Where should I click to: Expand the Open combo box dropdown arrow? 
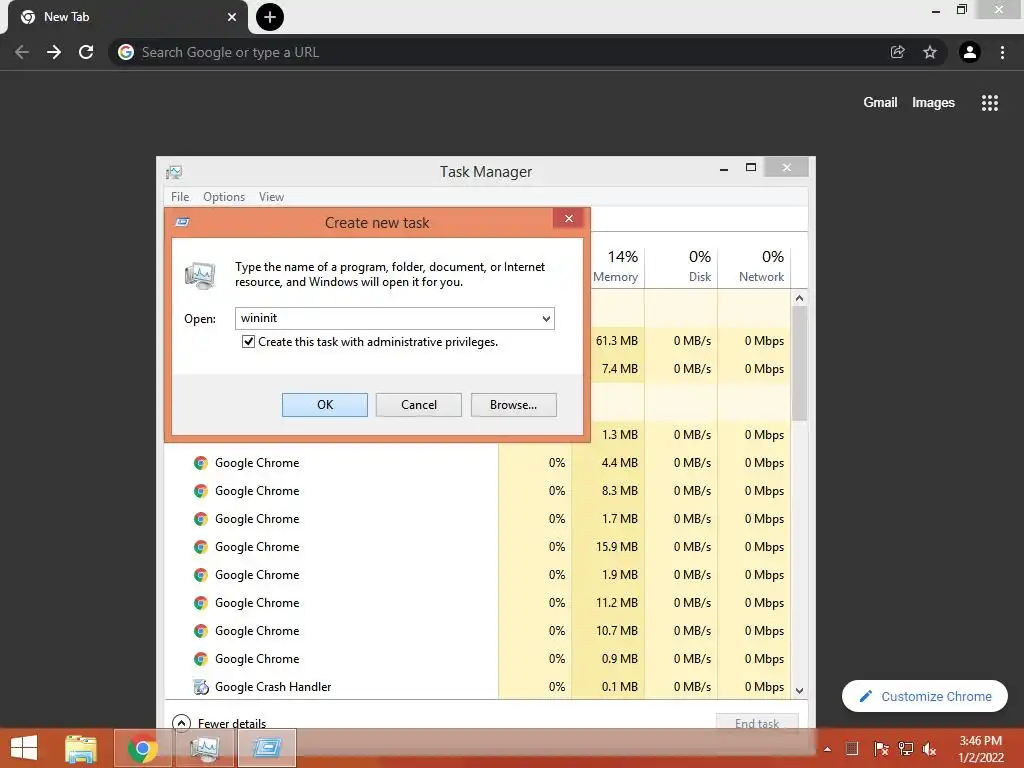click(x=546, y=319)
